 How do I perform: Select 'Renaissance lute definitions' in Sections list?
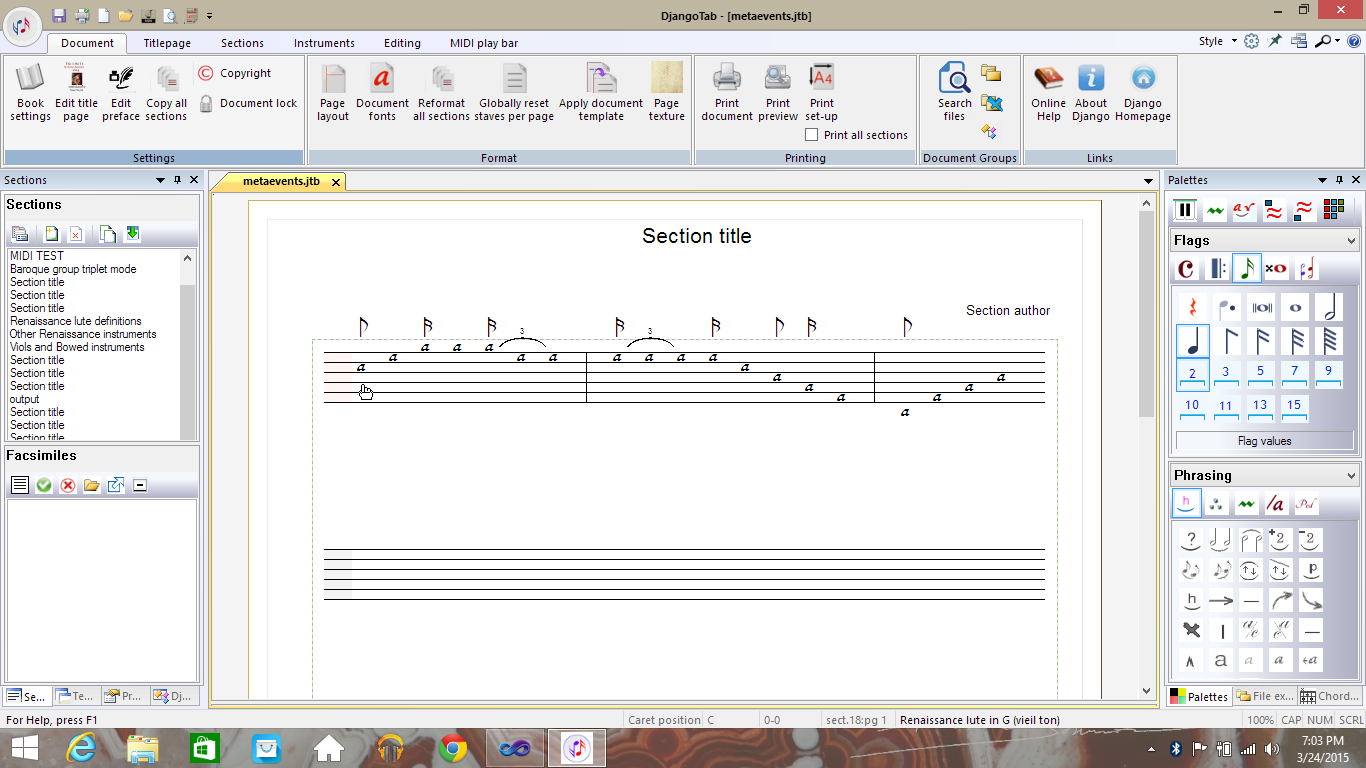click(x=76, y=321)
